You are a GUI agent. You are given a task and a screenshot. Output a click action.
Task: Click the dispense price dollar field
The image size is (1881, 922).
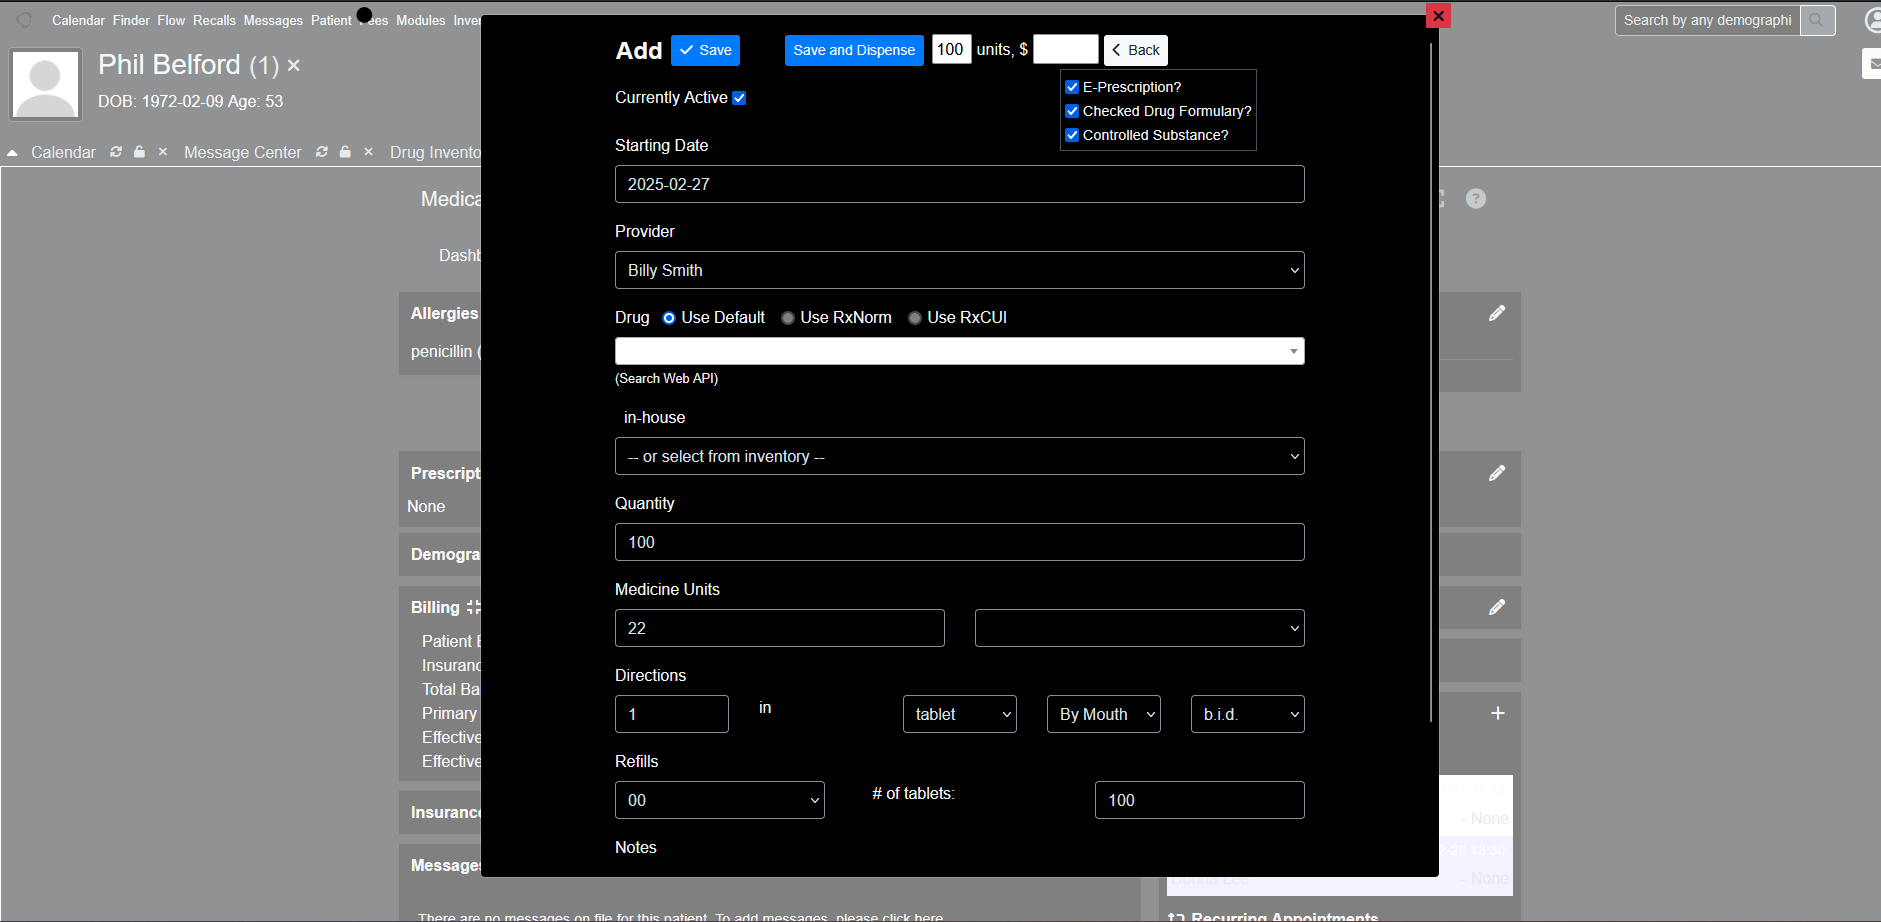click(1066, 49)
